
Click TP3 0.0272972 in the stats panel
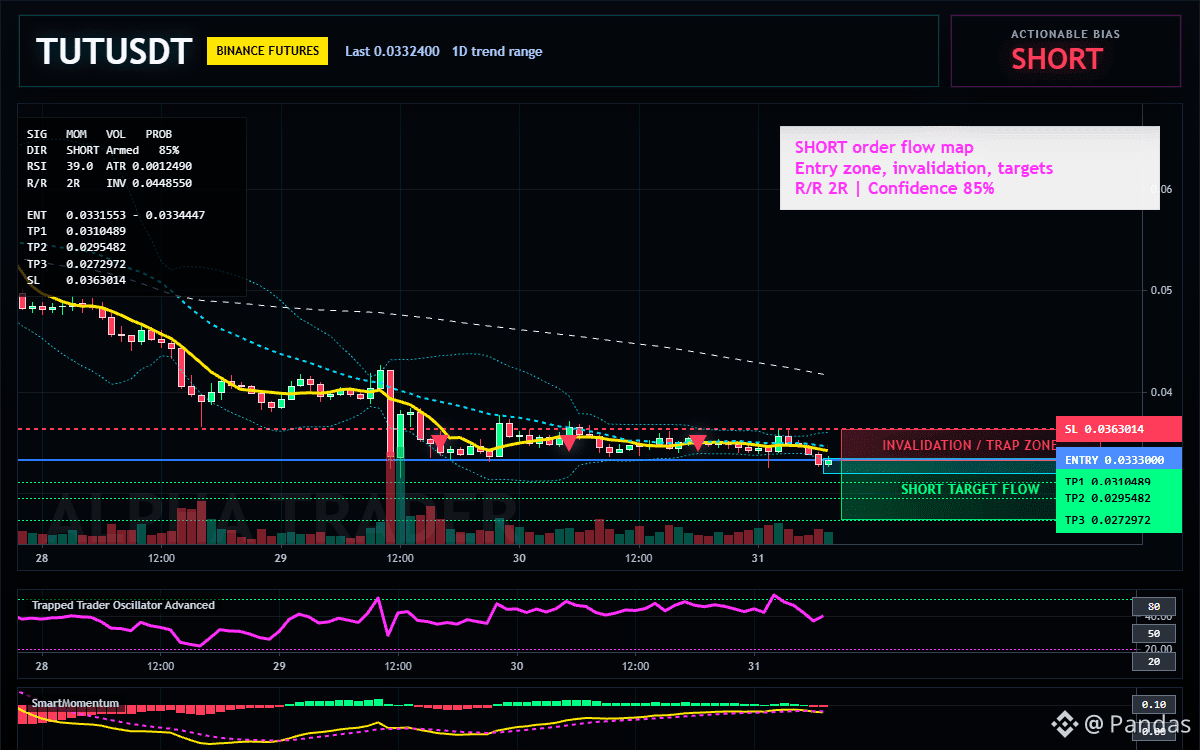tap(76, 263)
